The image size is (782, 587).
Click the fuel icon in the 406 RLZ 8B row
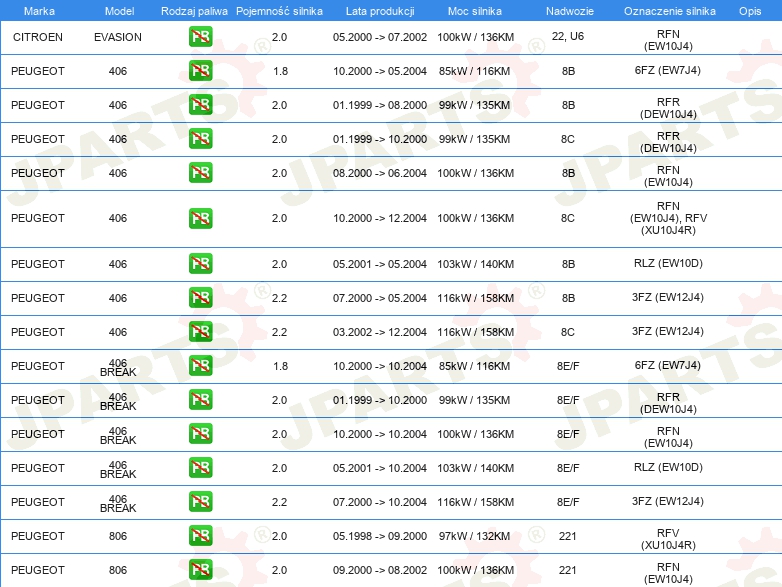(200, 264)
